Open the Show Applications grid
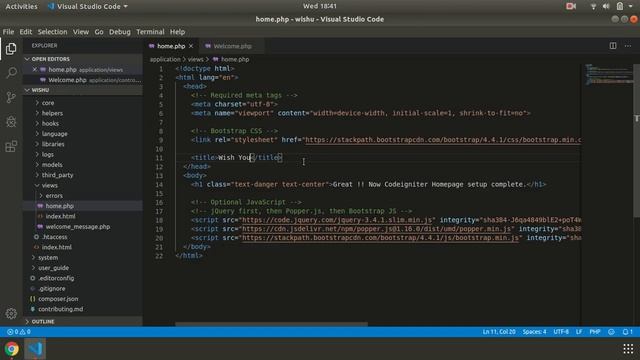Image resolution: width=640 pixels, height=360 pixels. tap(628, 349)
